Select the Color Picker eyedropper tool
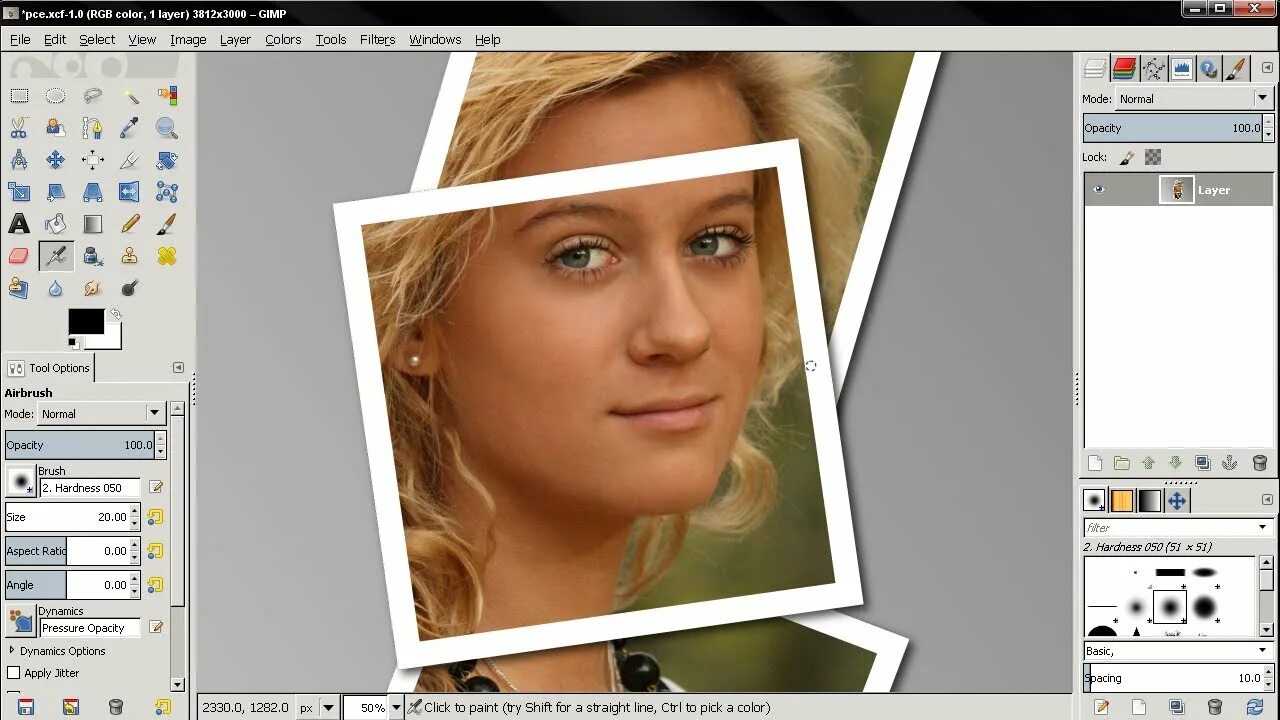The image size is (1280, 720). pyautogui.click(x=130, y=128)
